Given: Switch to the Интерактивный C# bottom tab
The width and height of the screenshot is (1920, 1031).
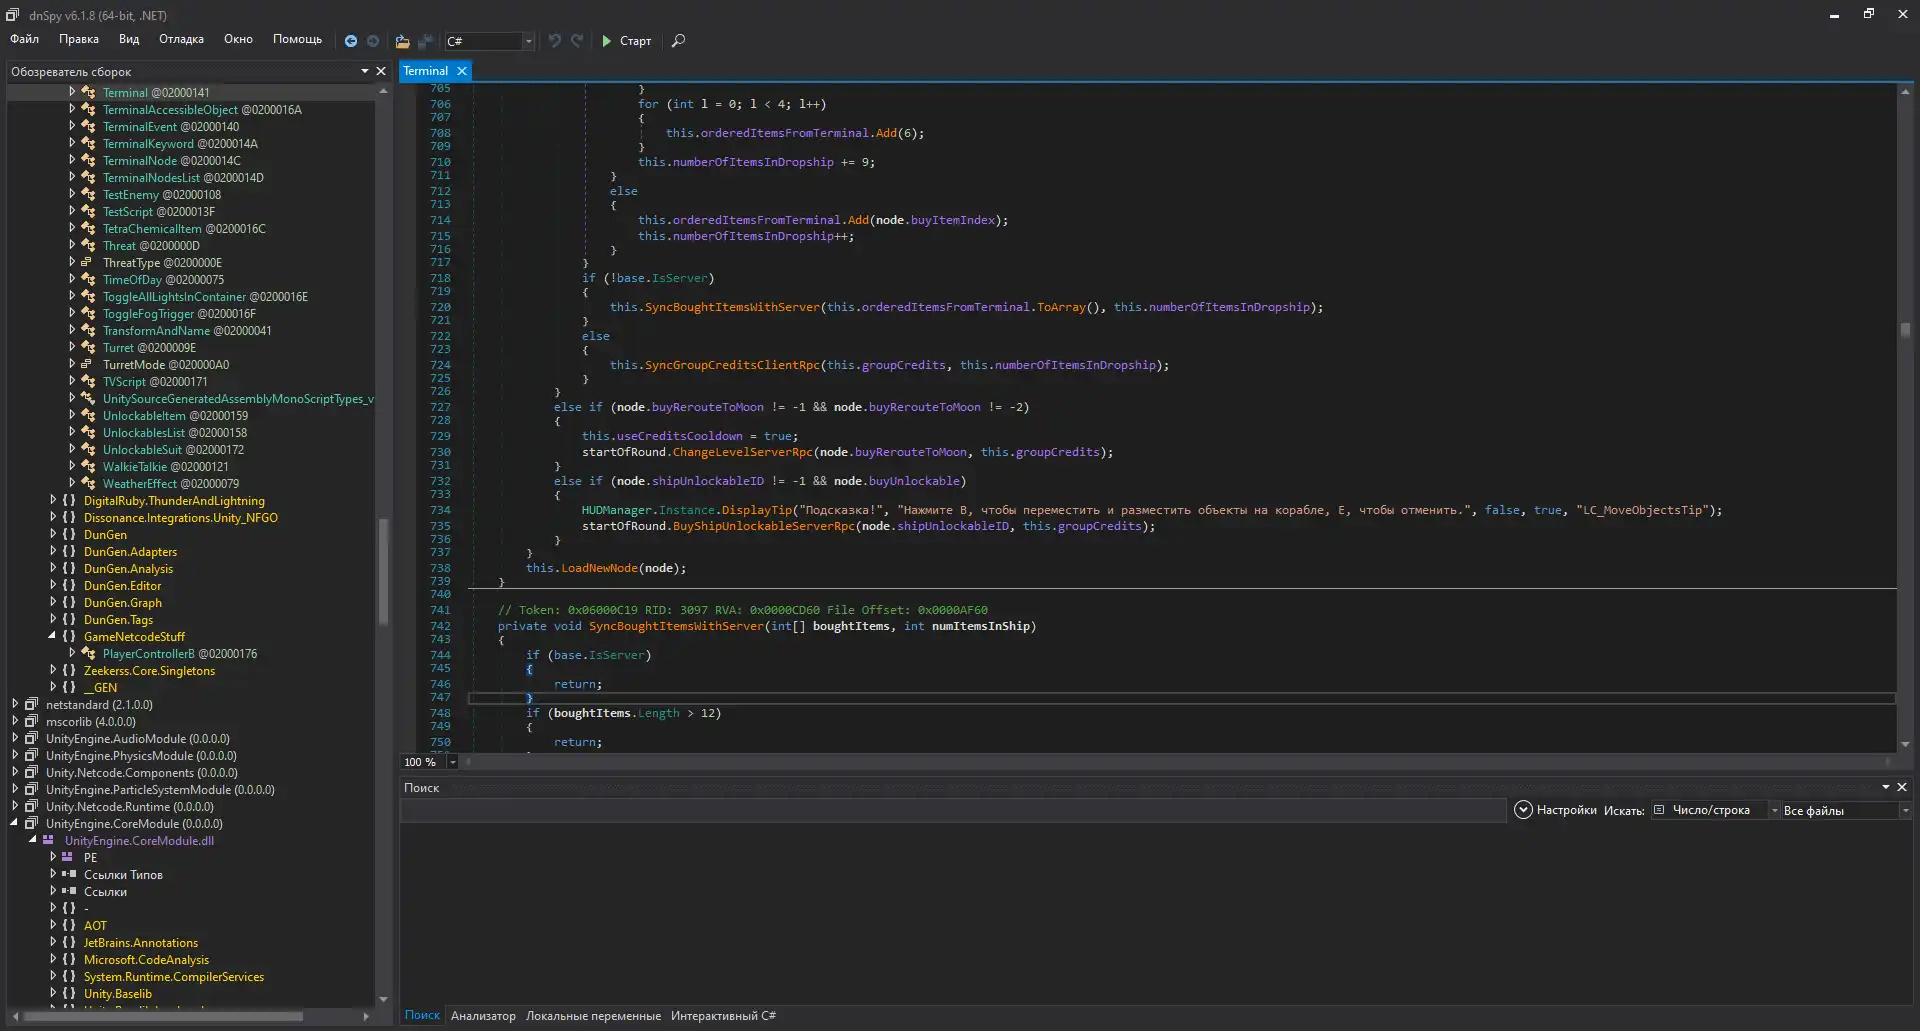Looking at the screenshot, I should pos(723,1016).
